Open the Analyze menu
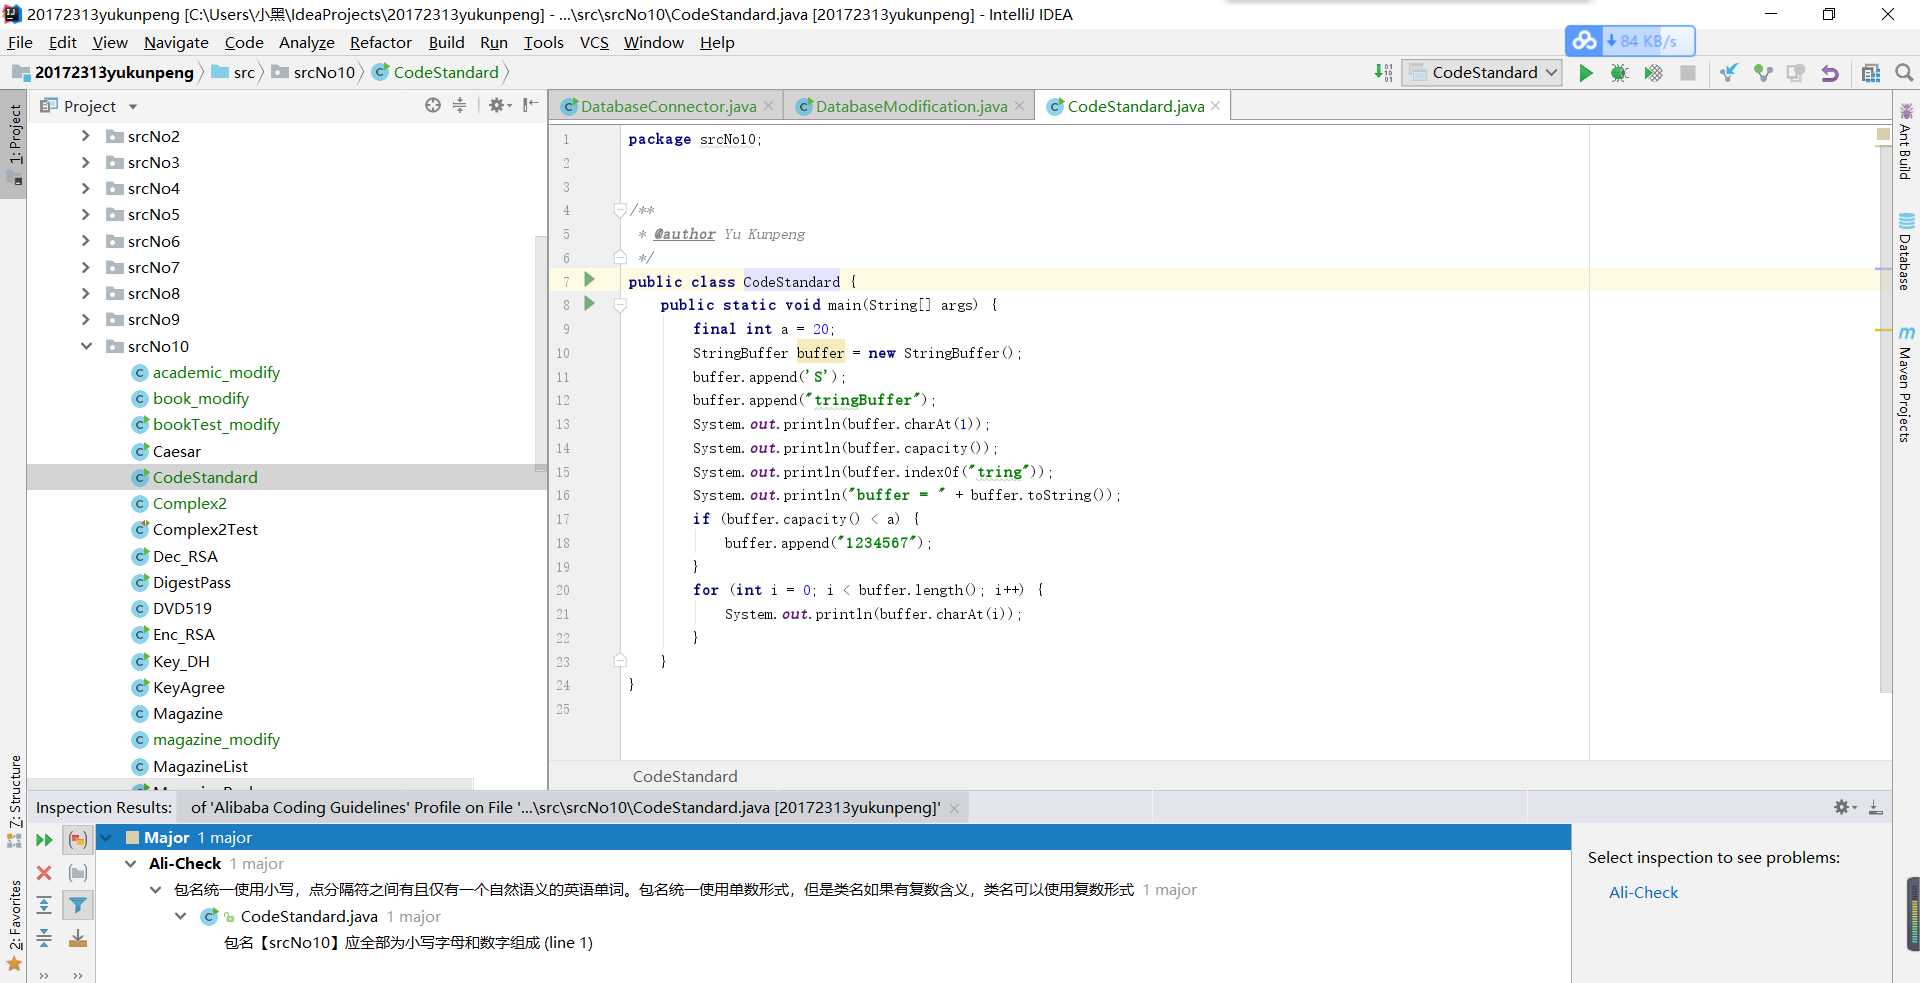Viewport: 1920px width, 983px height. coord(306,42)
